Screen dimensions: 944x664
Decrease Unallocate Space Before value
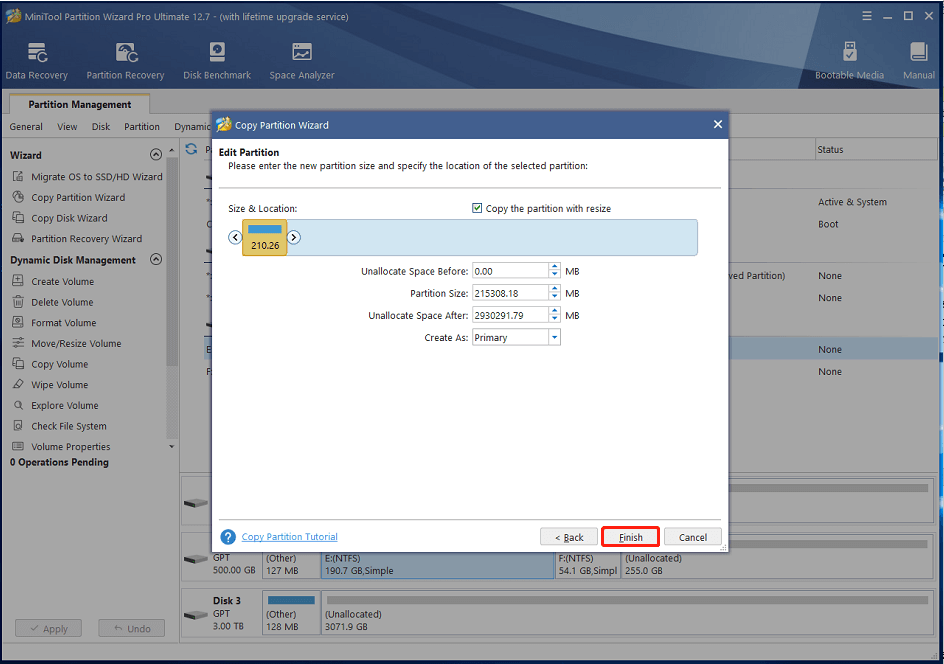pyautogui.click(x=554, y=275)
